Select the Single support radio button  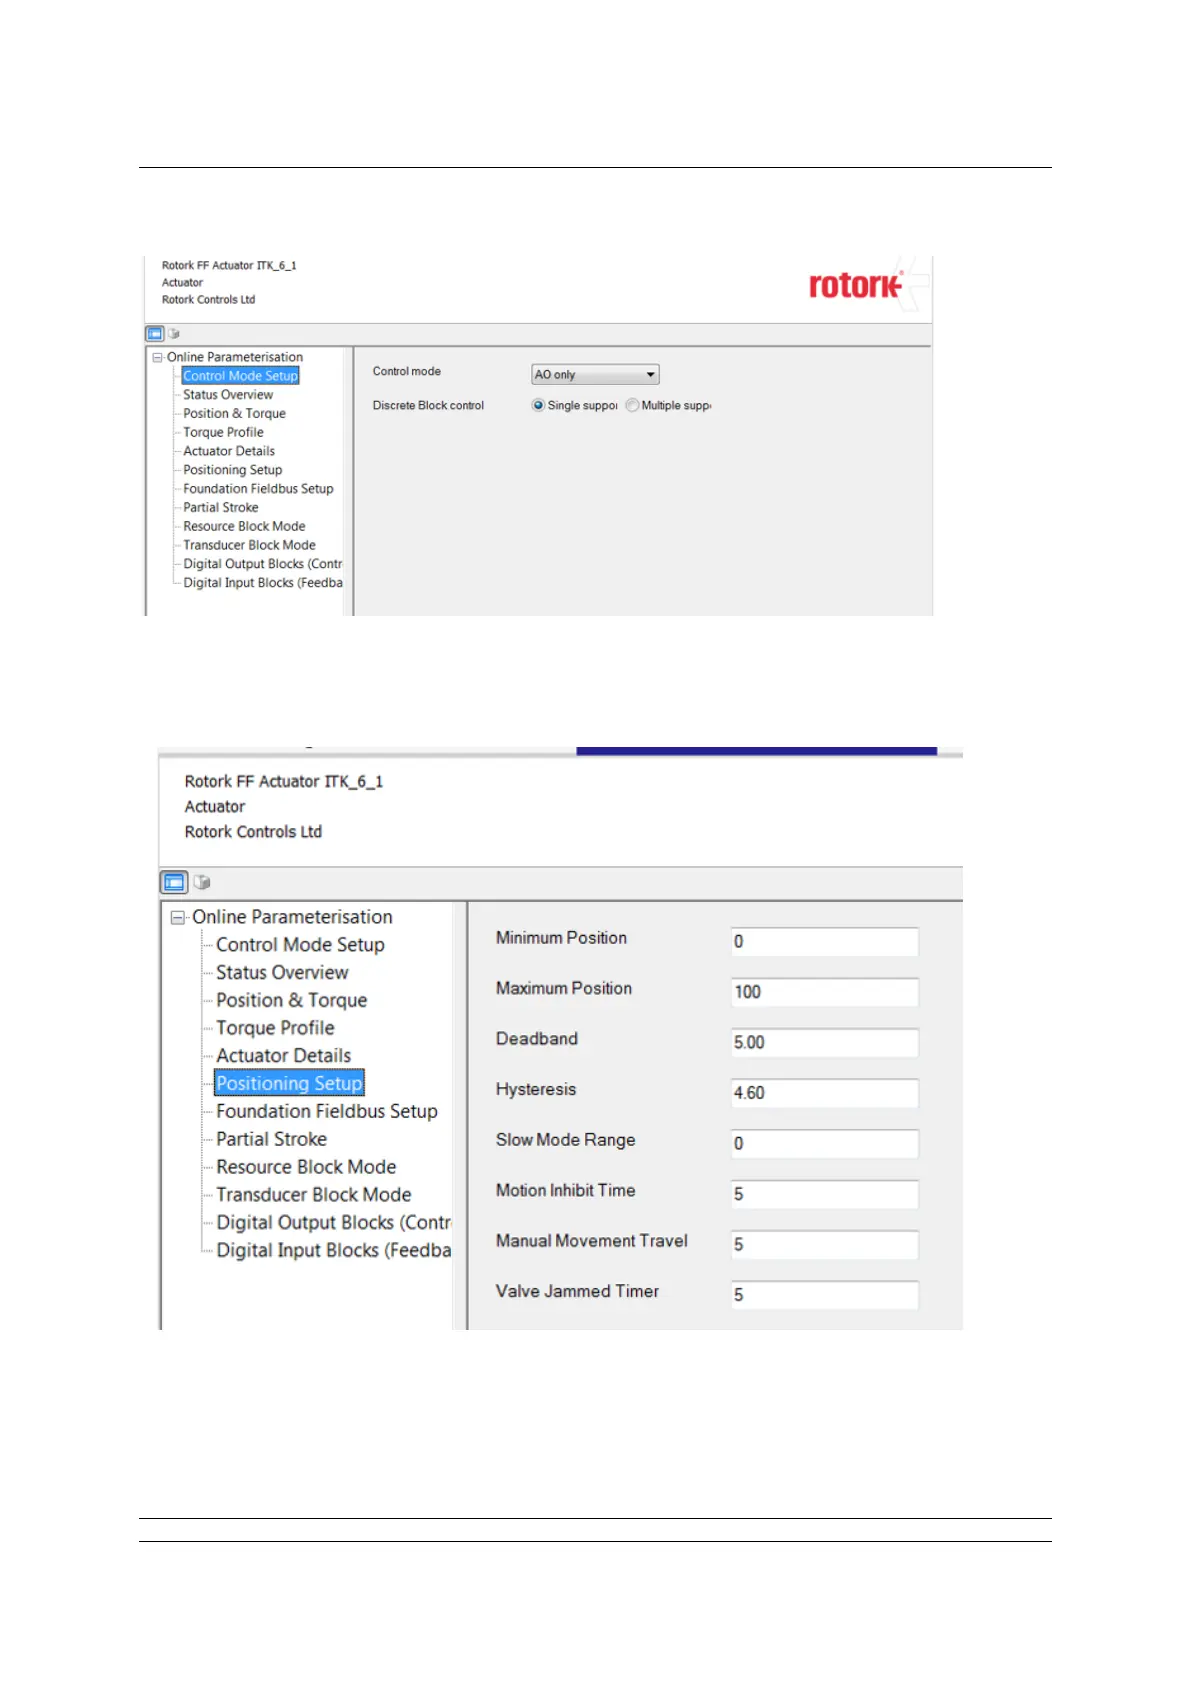tap(539, 405)
